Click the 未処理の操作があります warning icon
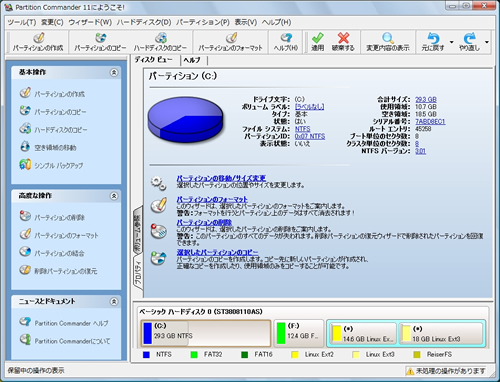The height and width of the screenshot is (382, 500). click(410, 371)
